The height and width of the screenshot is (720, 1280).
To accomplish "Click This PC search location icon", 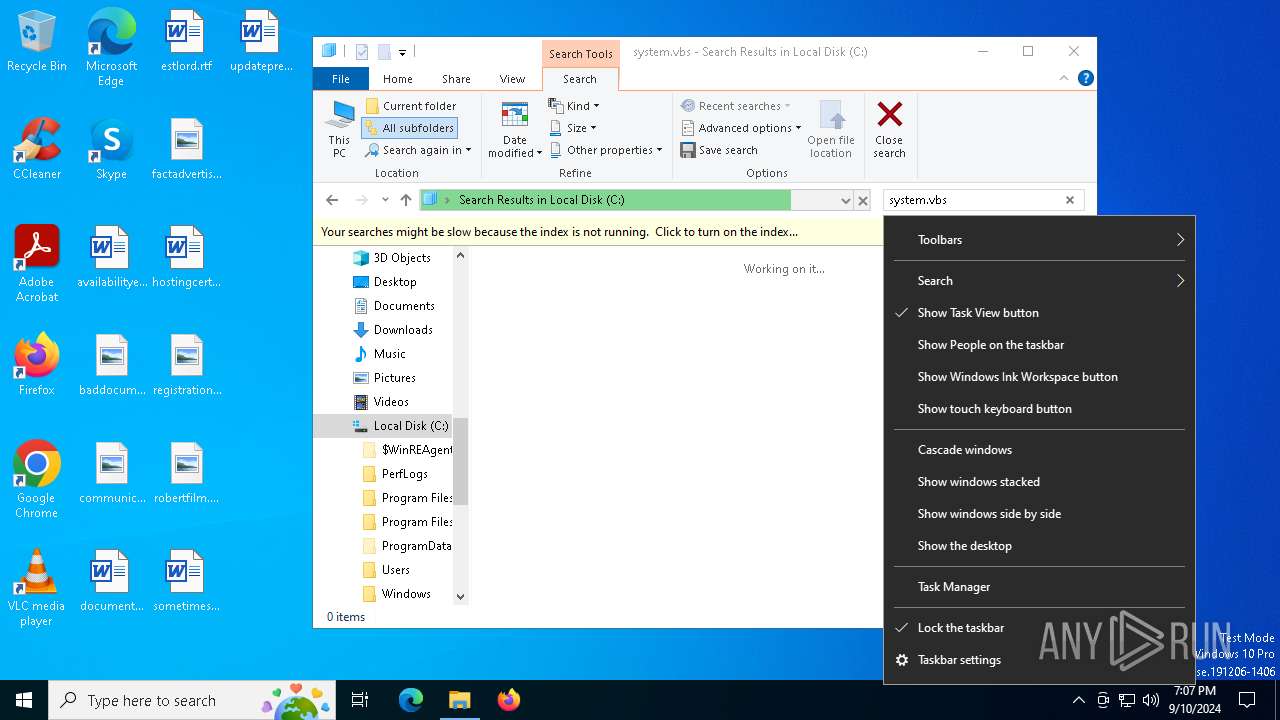I will [x=340, y=129].
